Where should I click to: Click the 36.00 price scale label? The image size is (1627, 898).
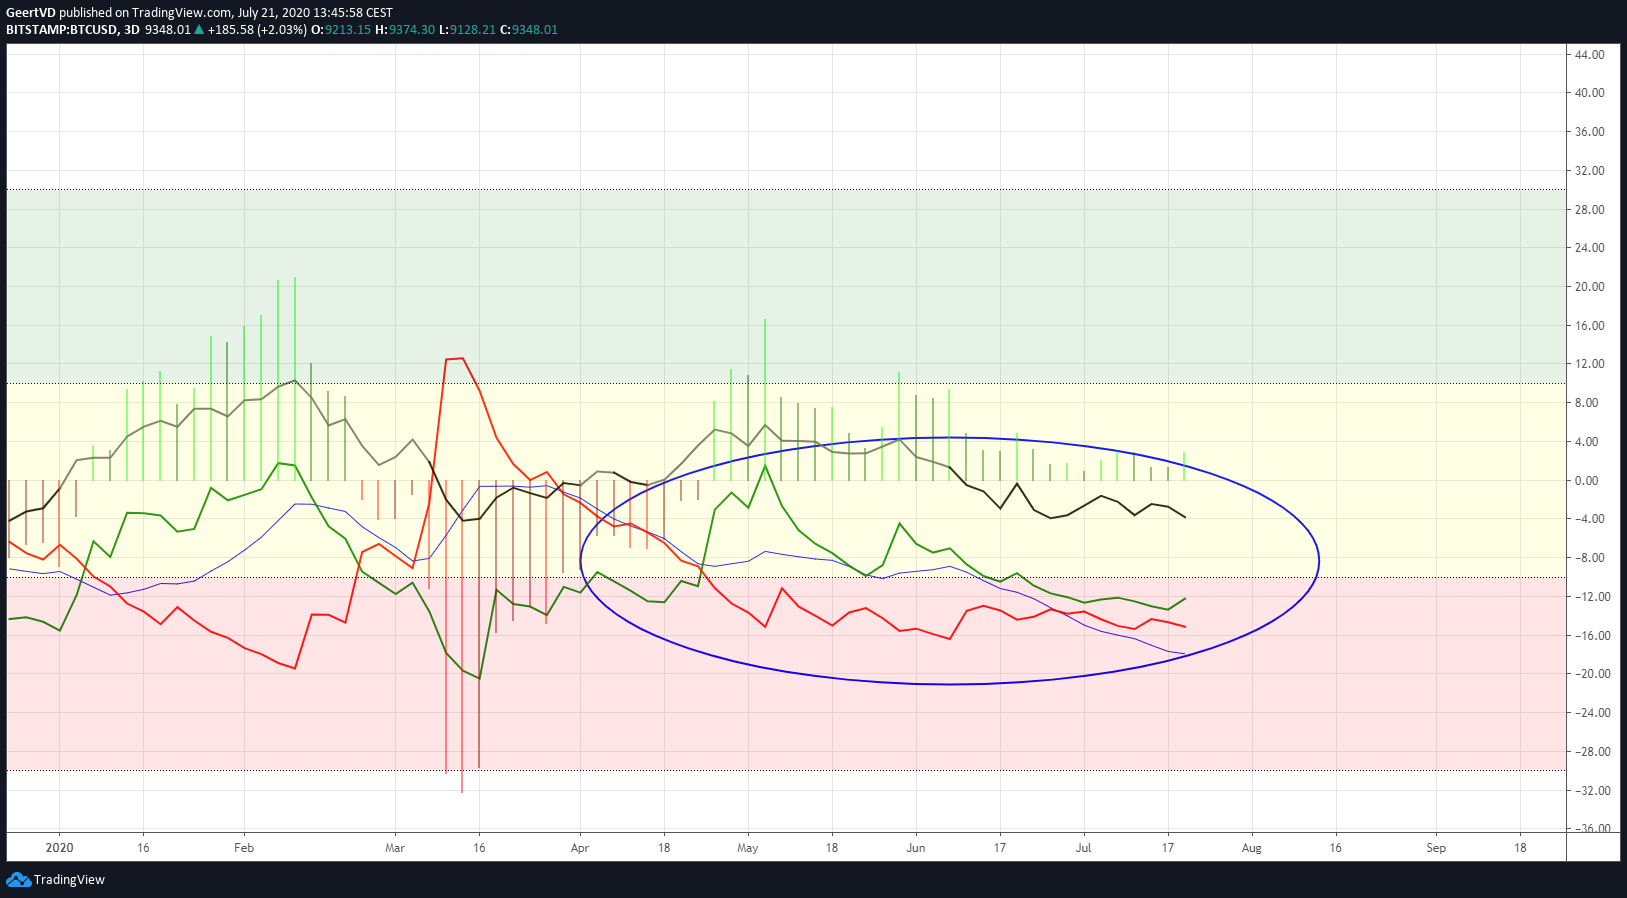[1590, 132]
